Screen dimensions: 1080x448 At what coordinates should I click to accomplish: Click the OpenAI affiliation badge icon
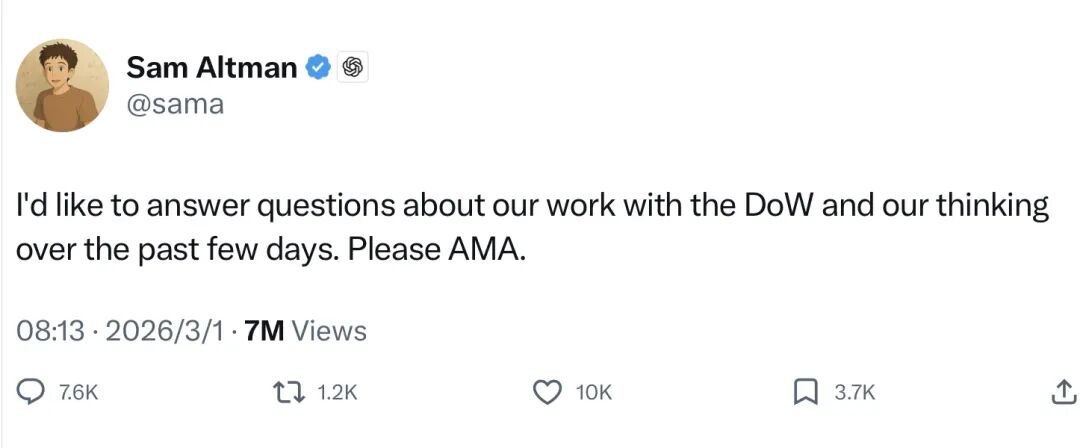point(350,68)
